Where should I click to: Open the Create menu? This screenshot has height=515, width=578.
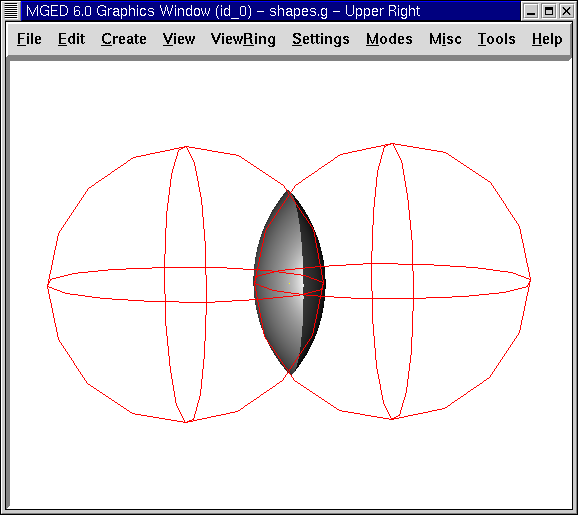click(x=124, y=39)
